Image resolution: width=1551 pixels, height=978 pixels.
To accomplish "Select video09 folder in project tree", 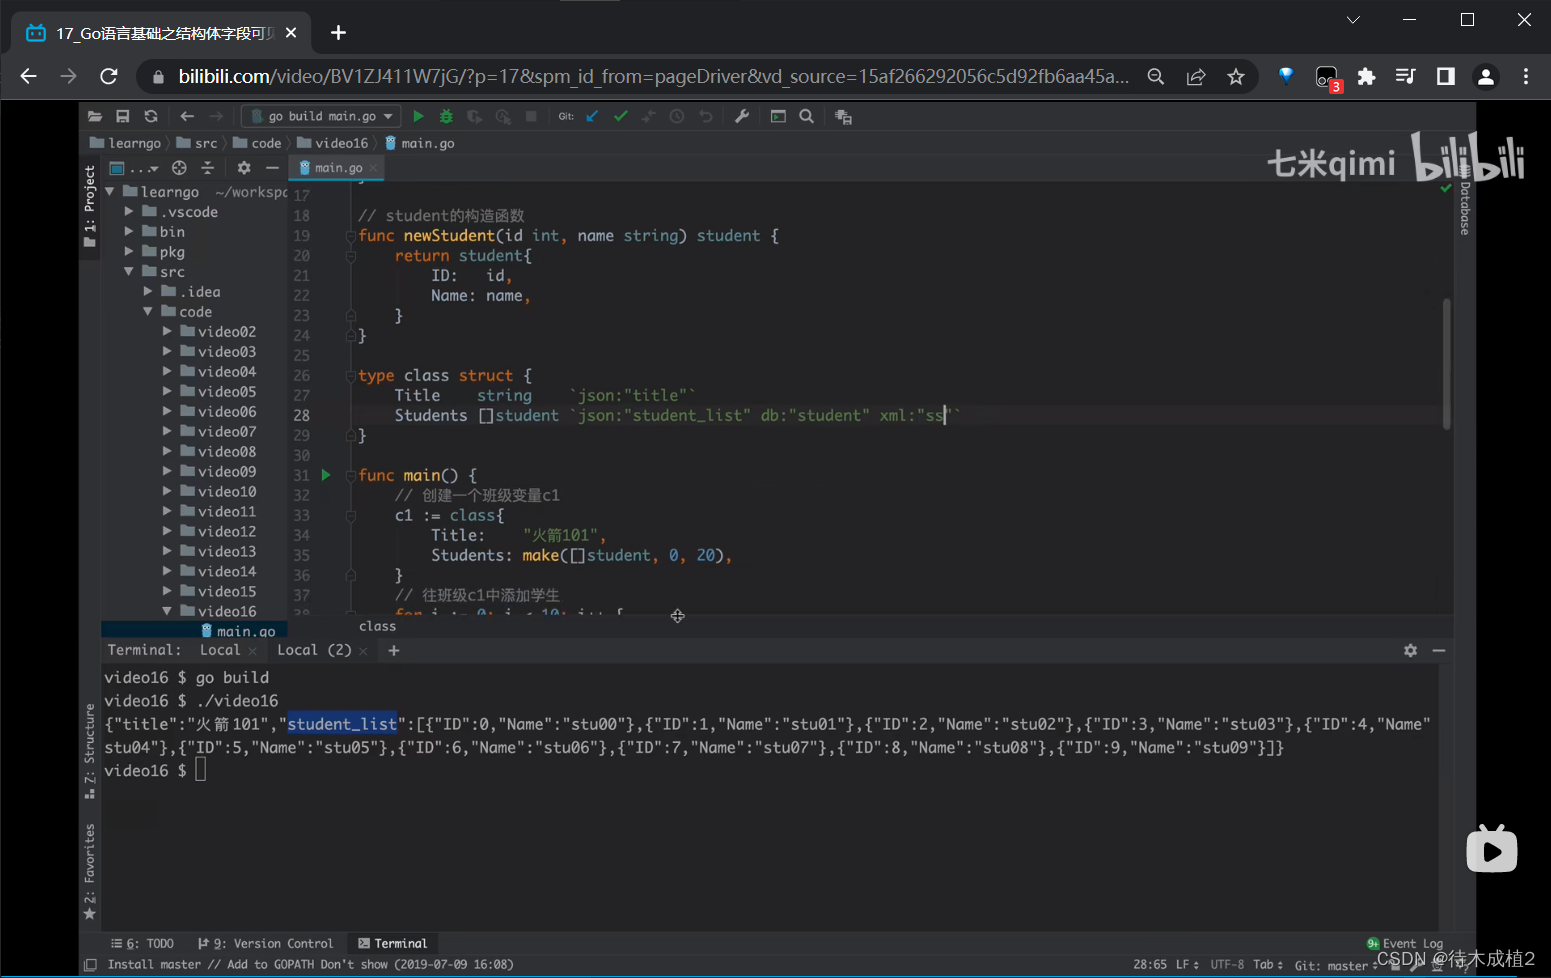I will click(218, 471).
